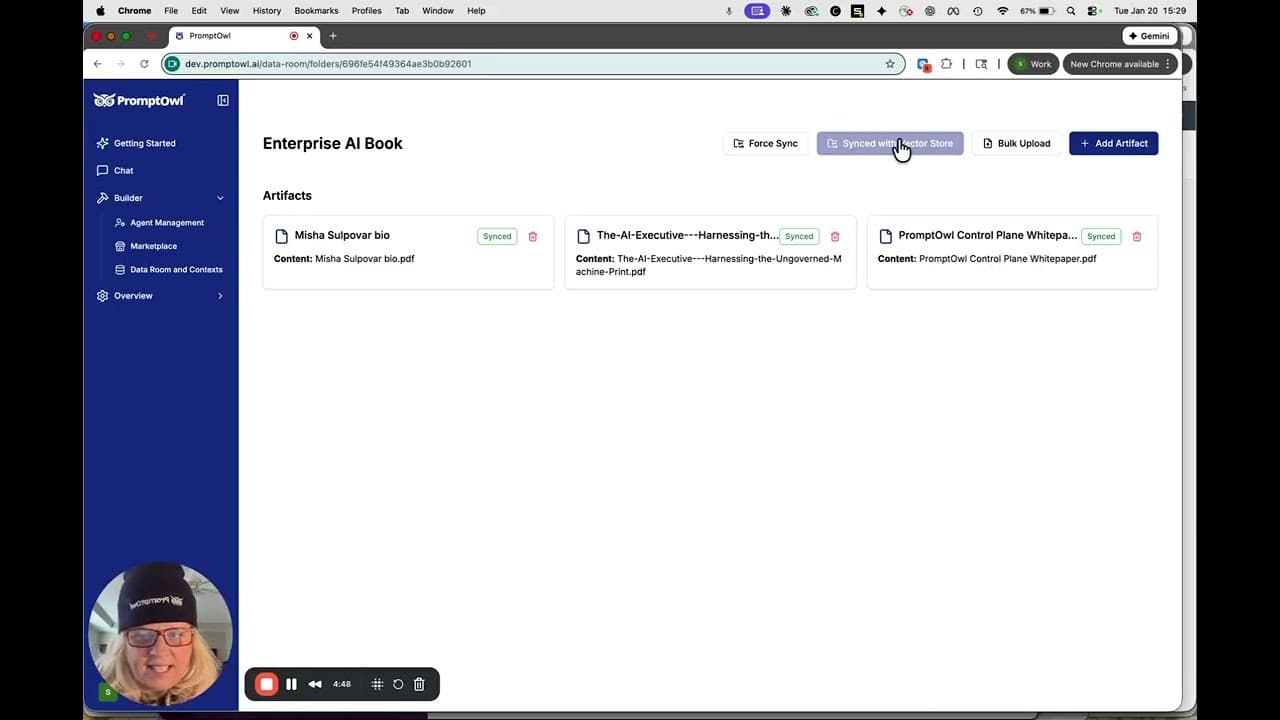This screenshot has height=720, width=1280.
Task: Click the Force Sync button
Action: [x=765, y=143]
